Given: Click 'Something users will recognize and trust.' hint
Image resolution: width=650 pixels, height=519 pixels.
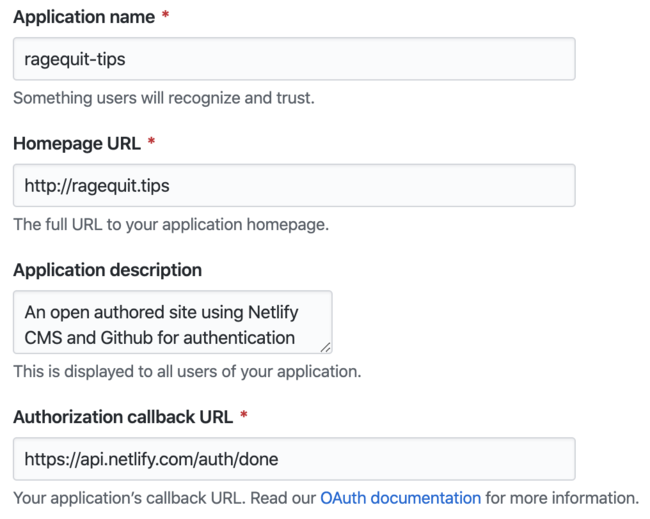Looking at the screenshot, I should tap(164, 98).
